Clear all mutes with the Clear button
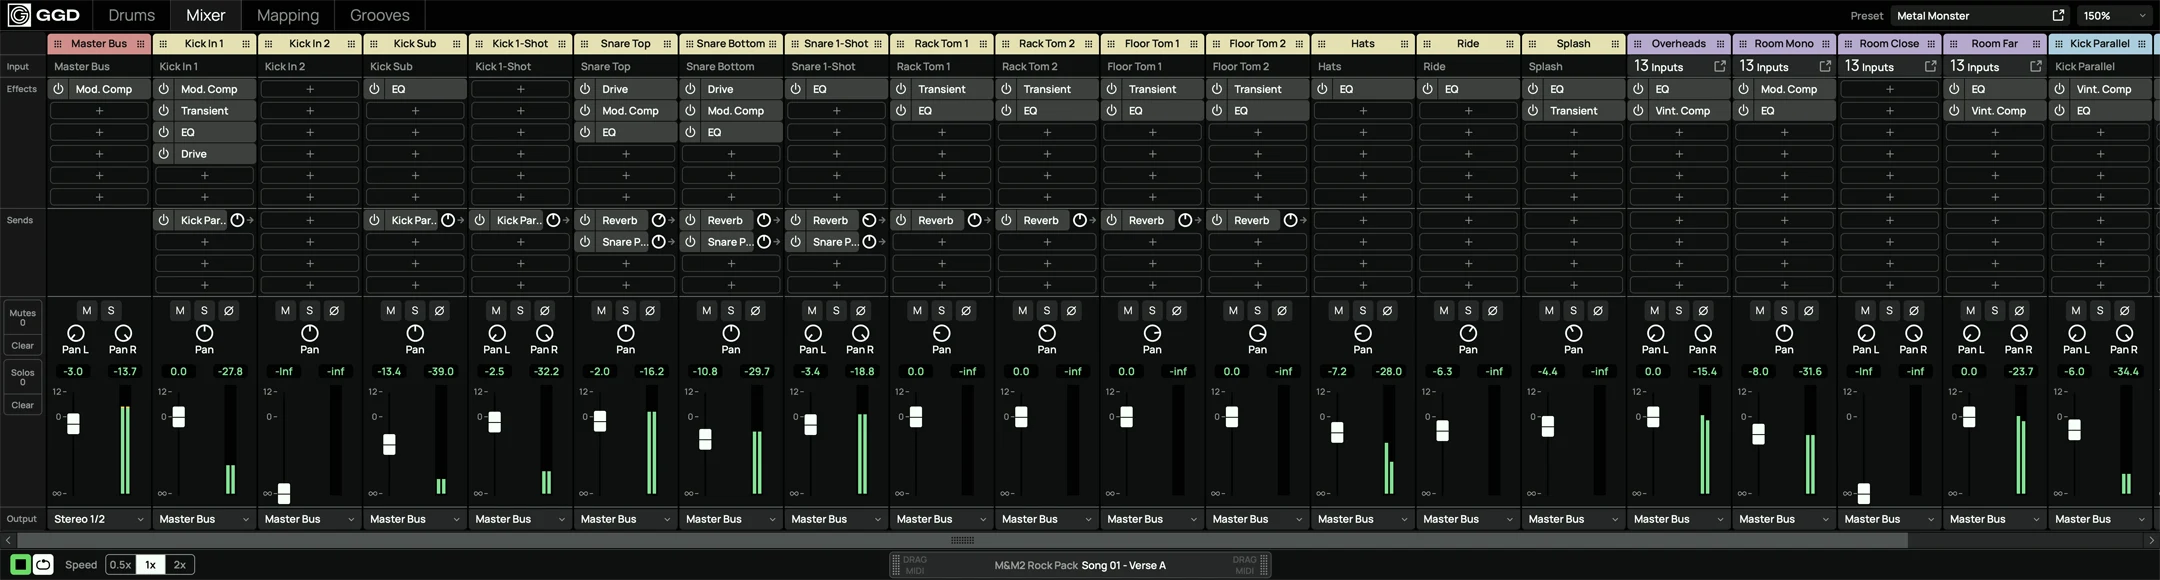Screen dimensions: 2160x580 [x=22, y=346]
